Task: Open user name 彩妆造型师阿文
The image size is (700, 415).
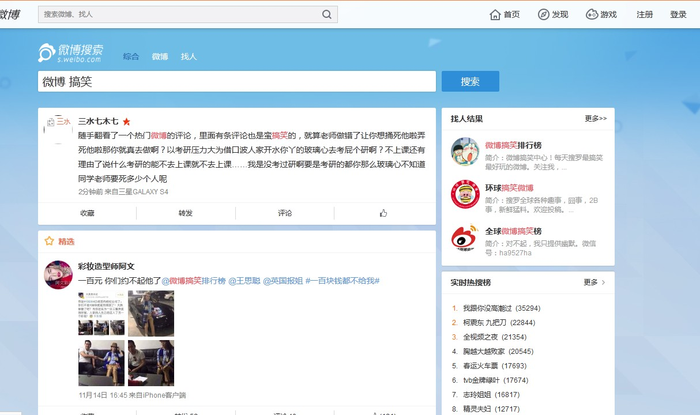Action: pyautogui.click(x=106, y=266)
